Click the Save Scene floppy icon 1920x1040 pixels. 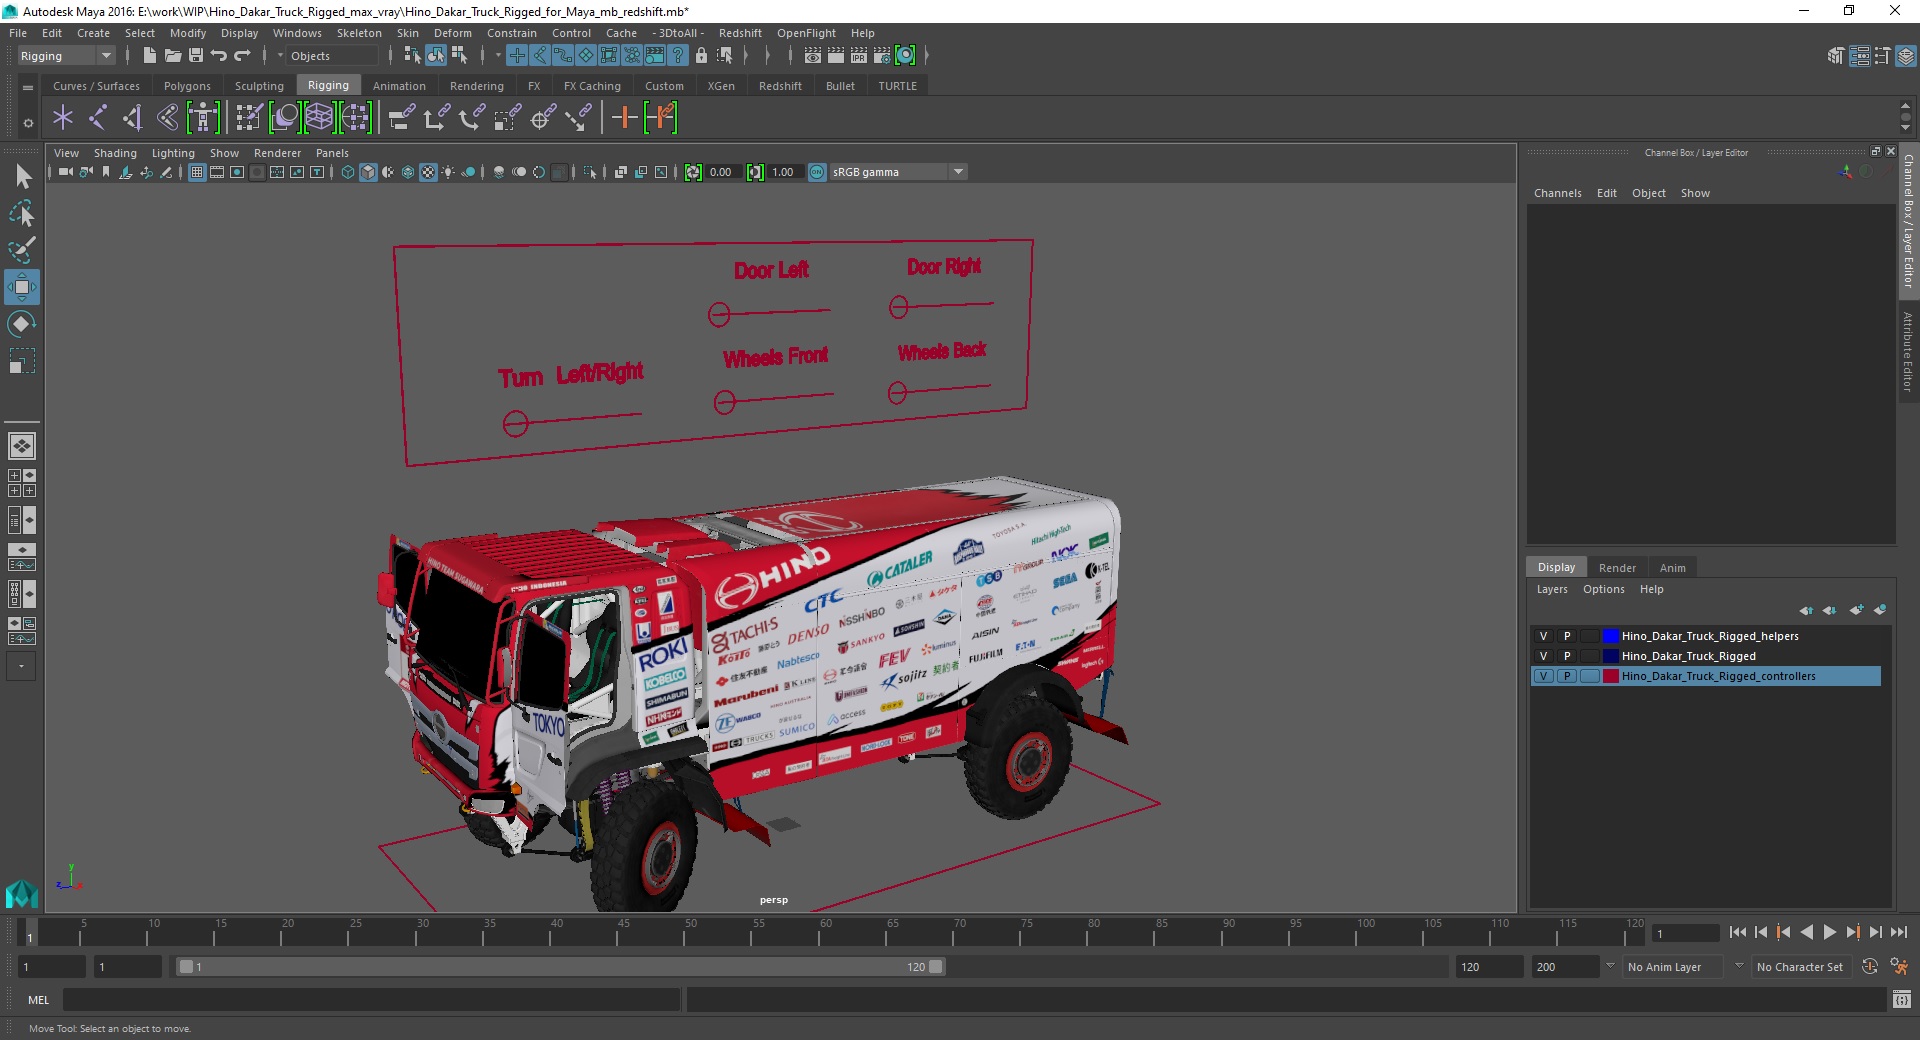pos(196,56)
